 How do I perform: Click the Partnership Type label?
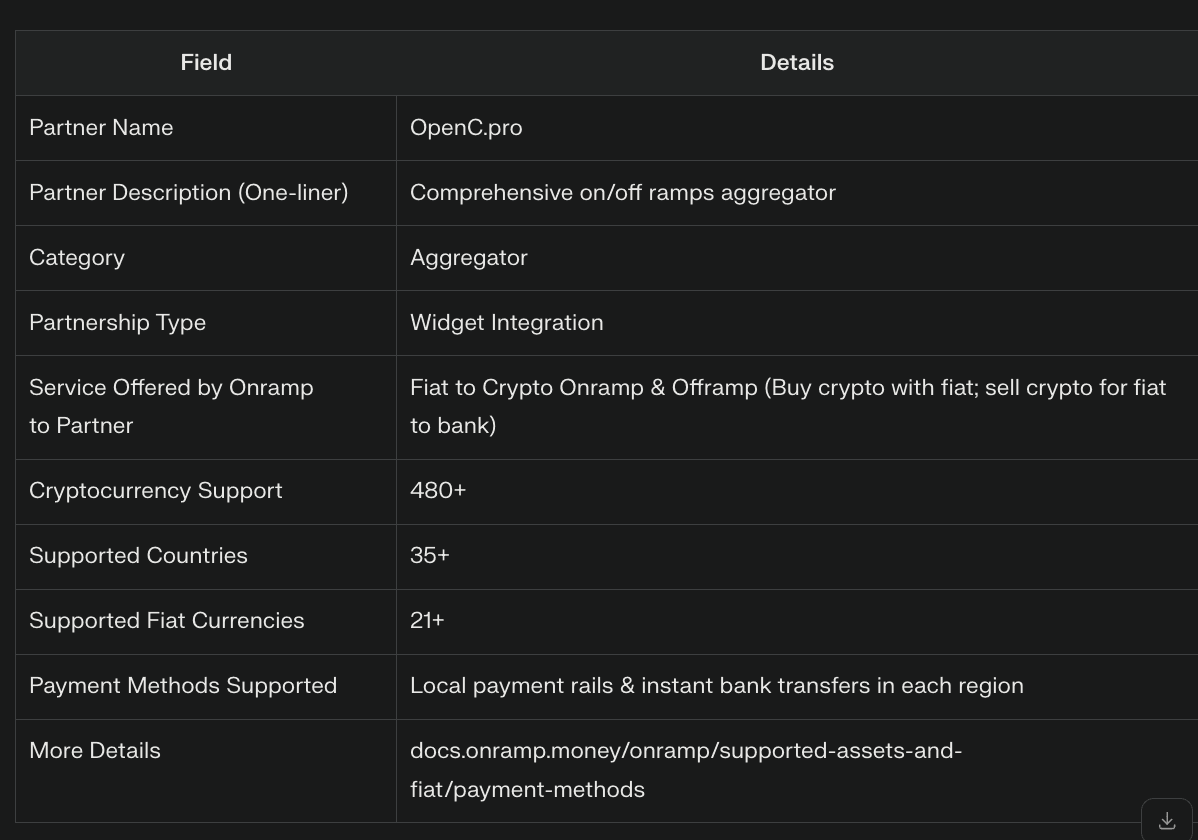(x=118, y=323)
